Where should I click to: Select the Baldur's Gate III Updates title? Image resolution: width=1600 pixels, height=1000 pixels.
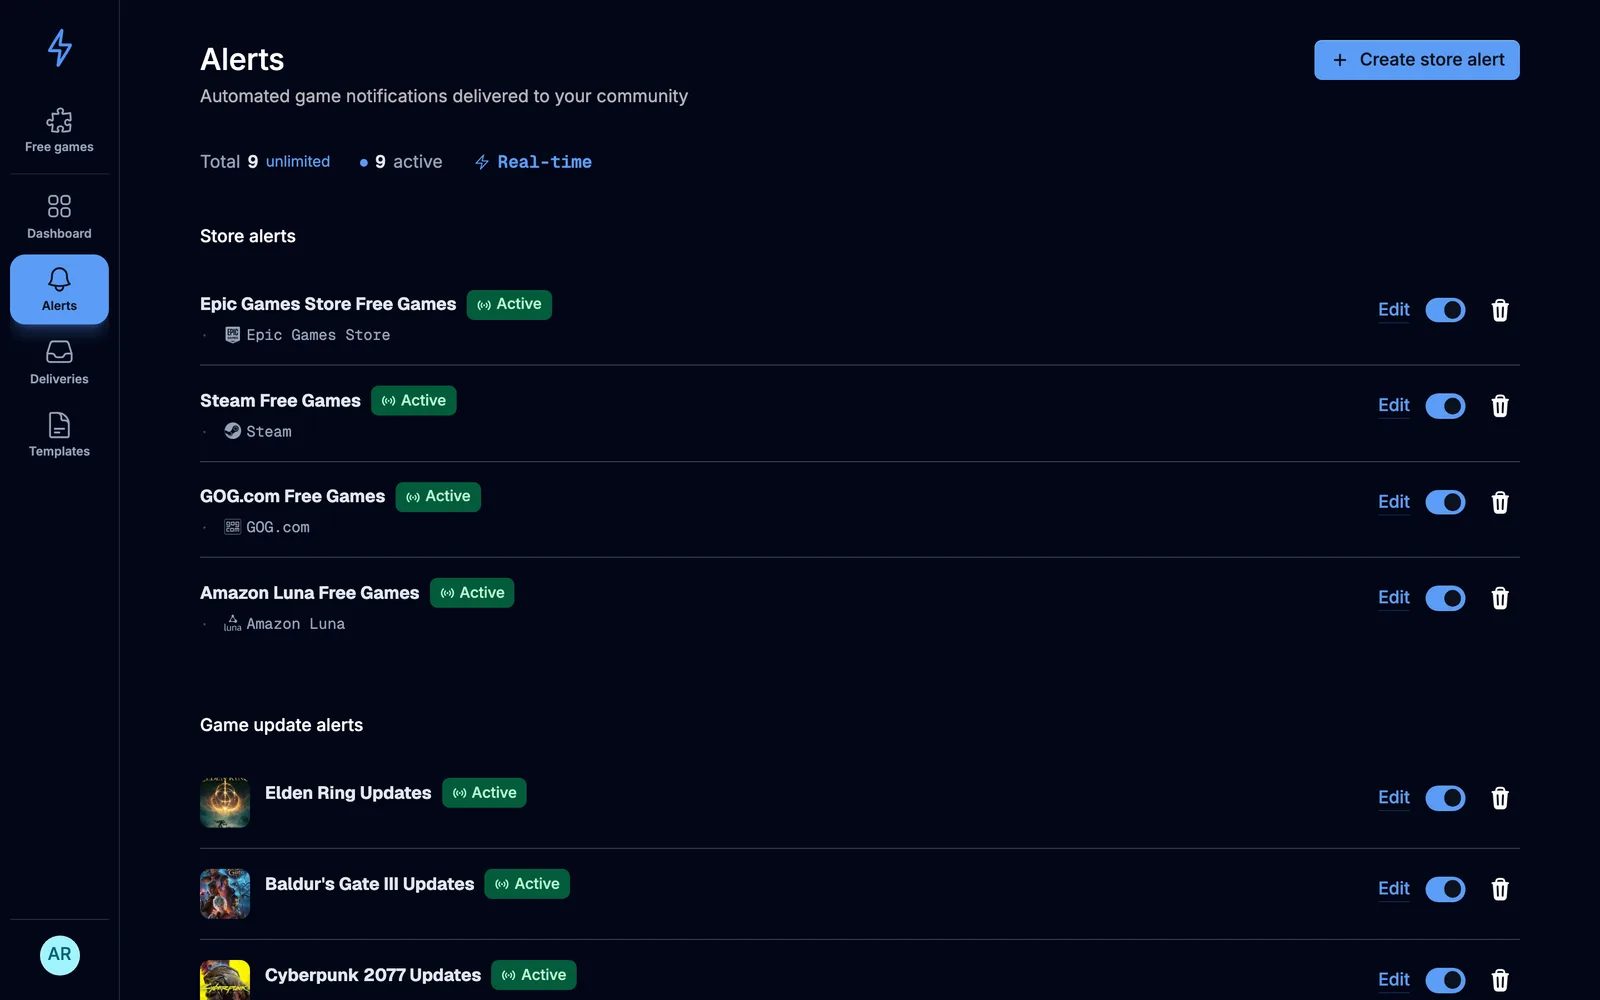coord(369,884)
